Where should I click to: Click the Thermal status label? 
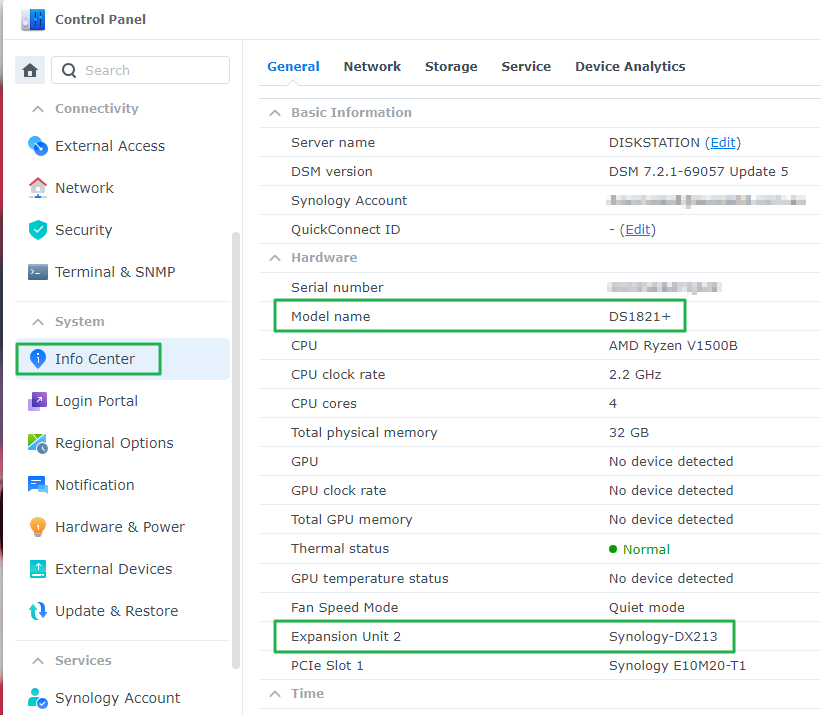point(340,549)
